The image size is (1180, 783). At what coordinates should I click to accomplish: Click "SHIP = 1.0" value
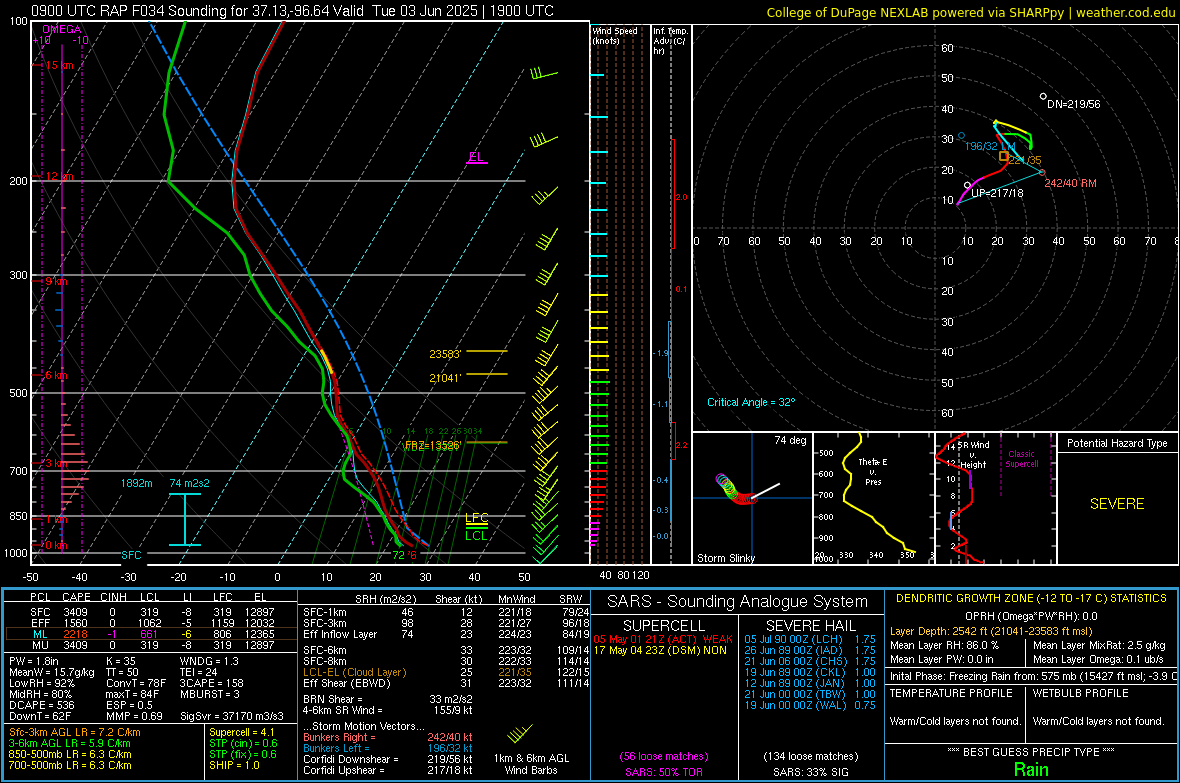coord(234,765)
